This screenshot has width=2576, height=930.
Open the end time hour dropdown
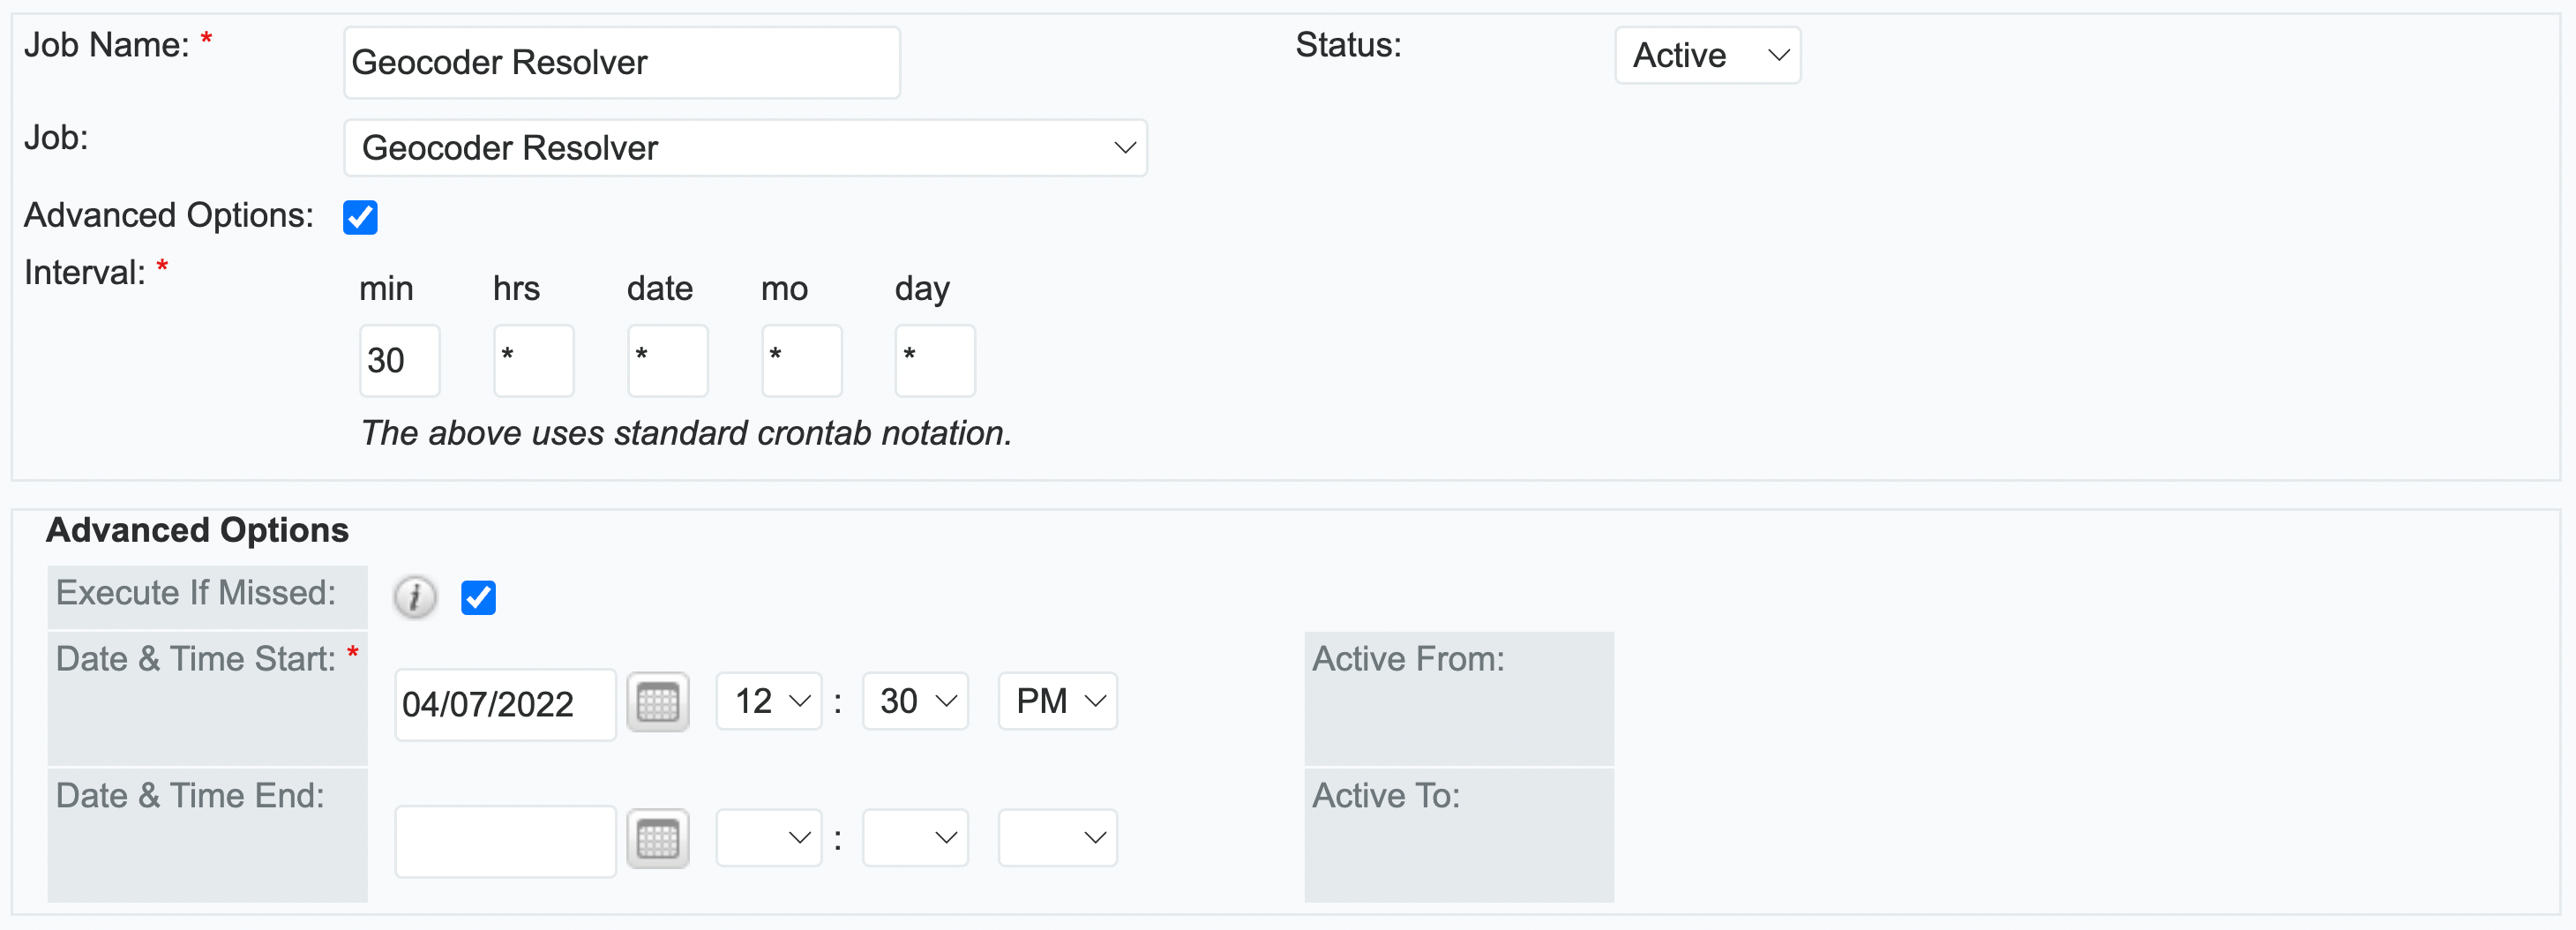click(768, 838)
